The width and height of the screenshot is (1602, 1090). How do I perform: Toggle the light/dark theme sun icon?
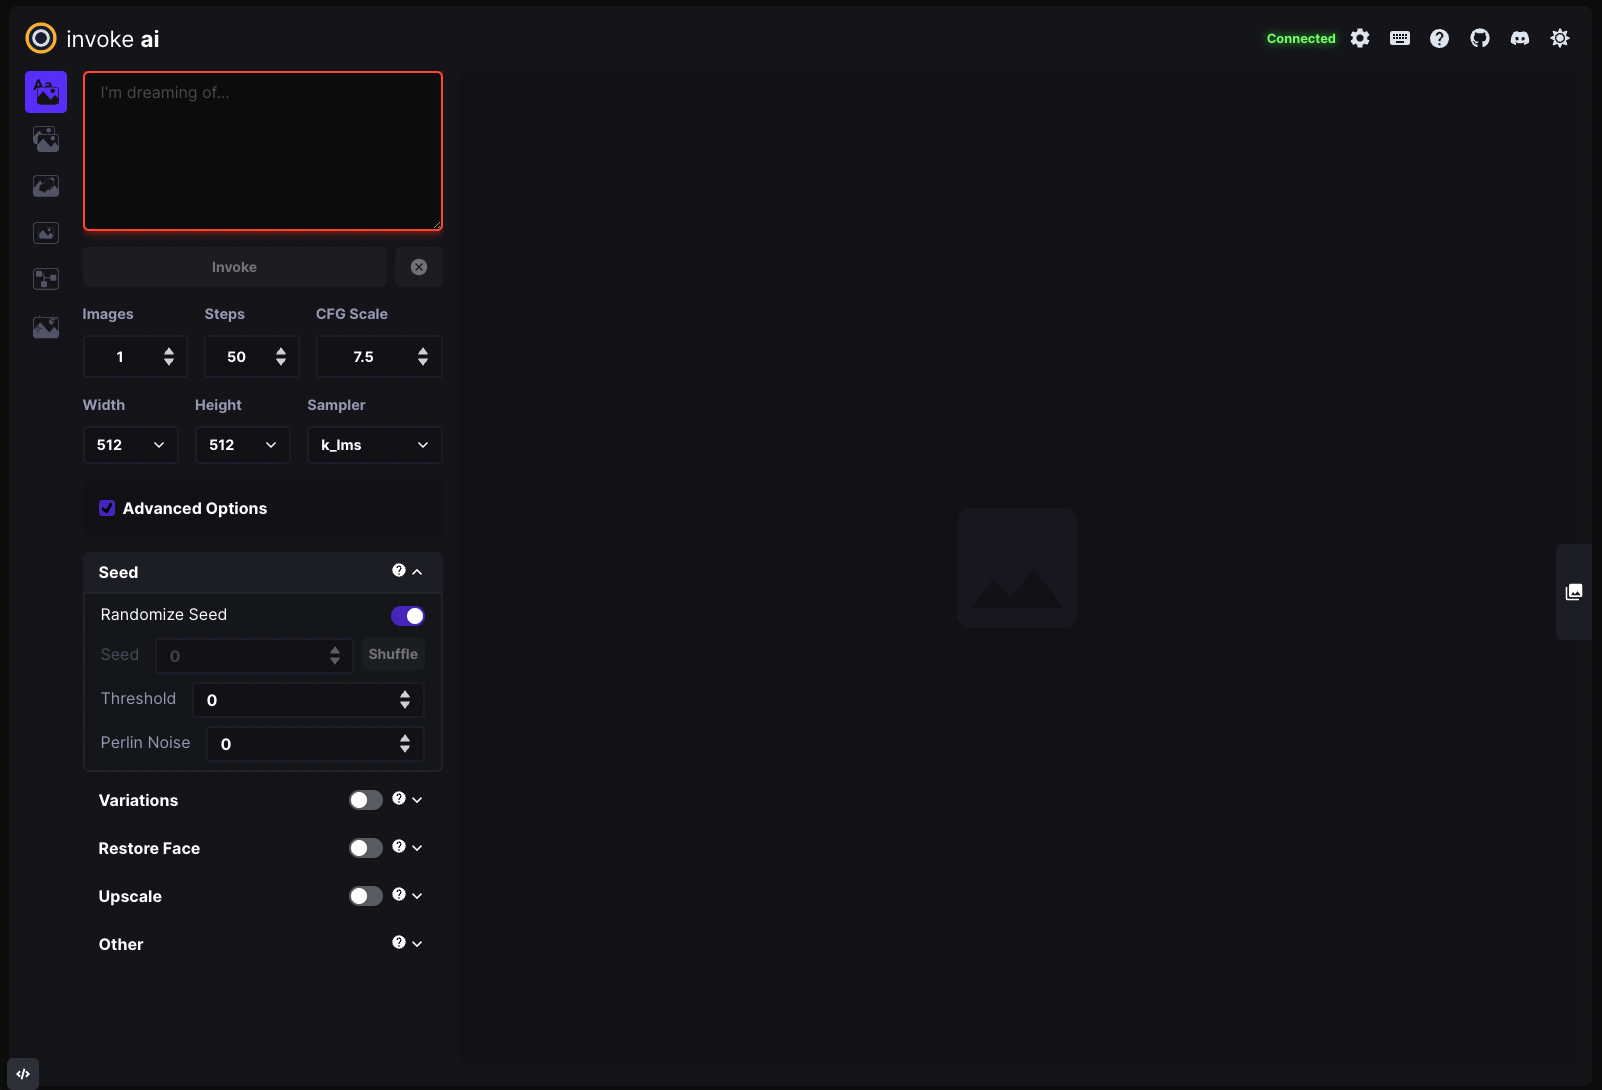click(x=1560, y=38)
